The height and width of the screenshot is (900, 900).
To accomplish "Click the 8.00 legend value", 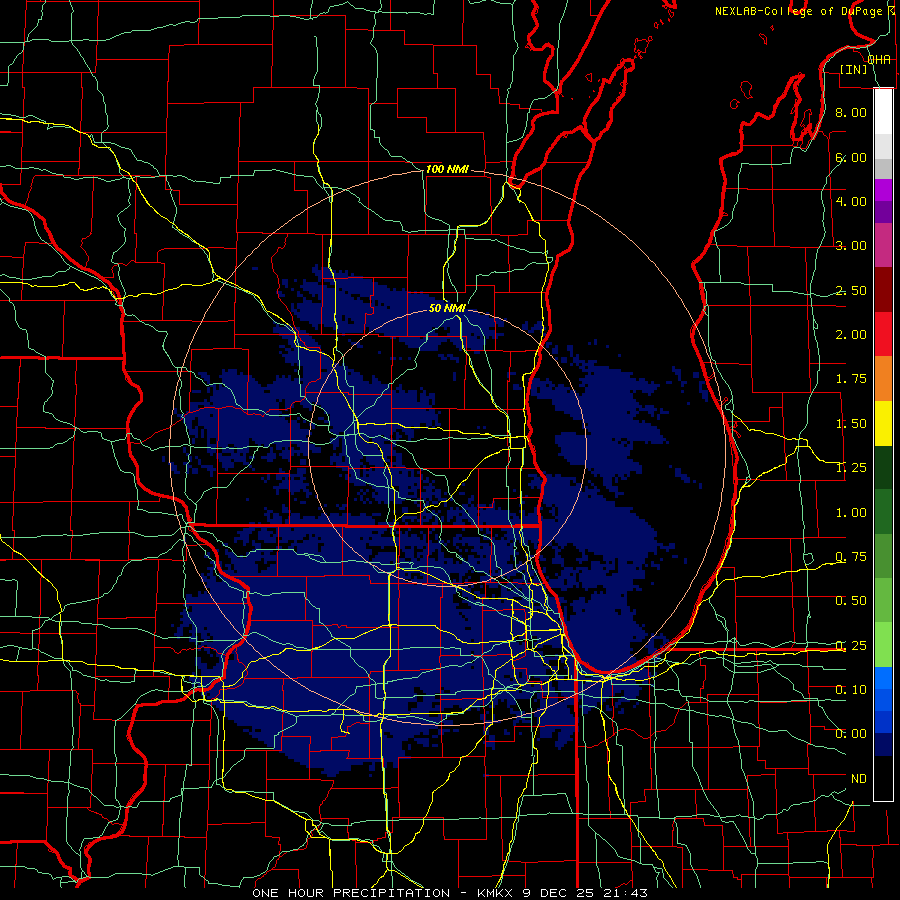I will coord(851,112).
